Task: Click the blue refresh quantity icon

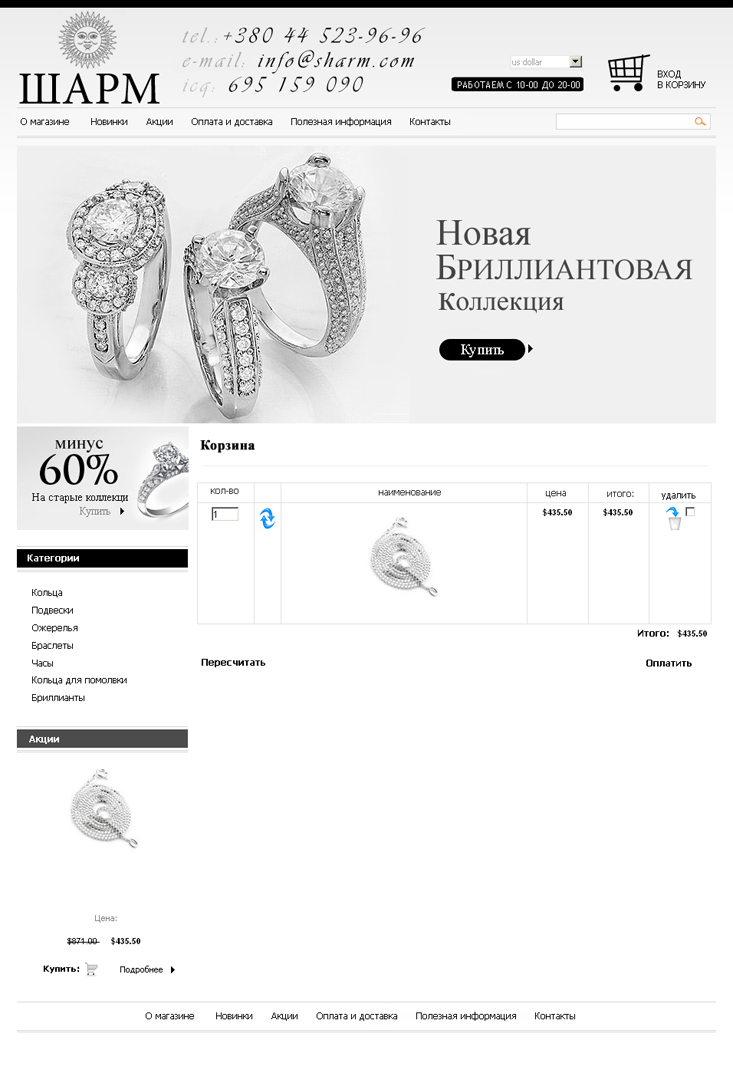Action: (267, 519)
